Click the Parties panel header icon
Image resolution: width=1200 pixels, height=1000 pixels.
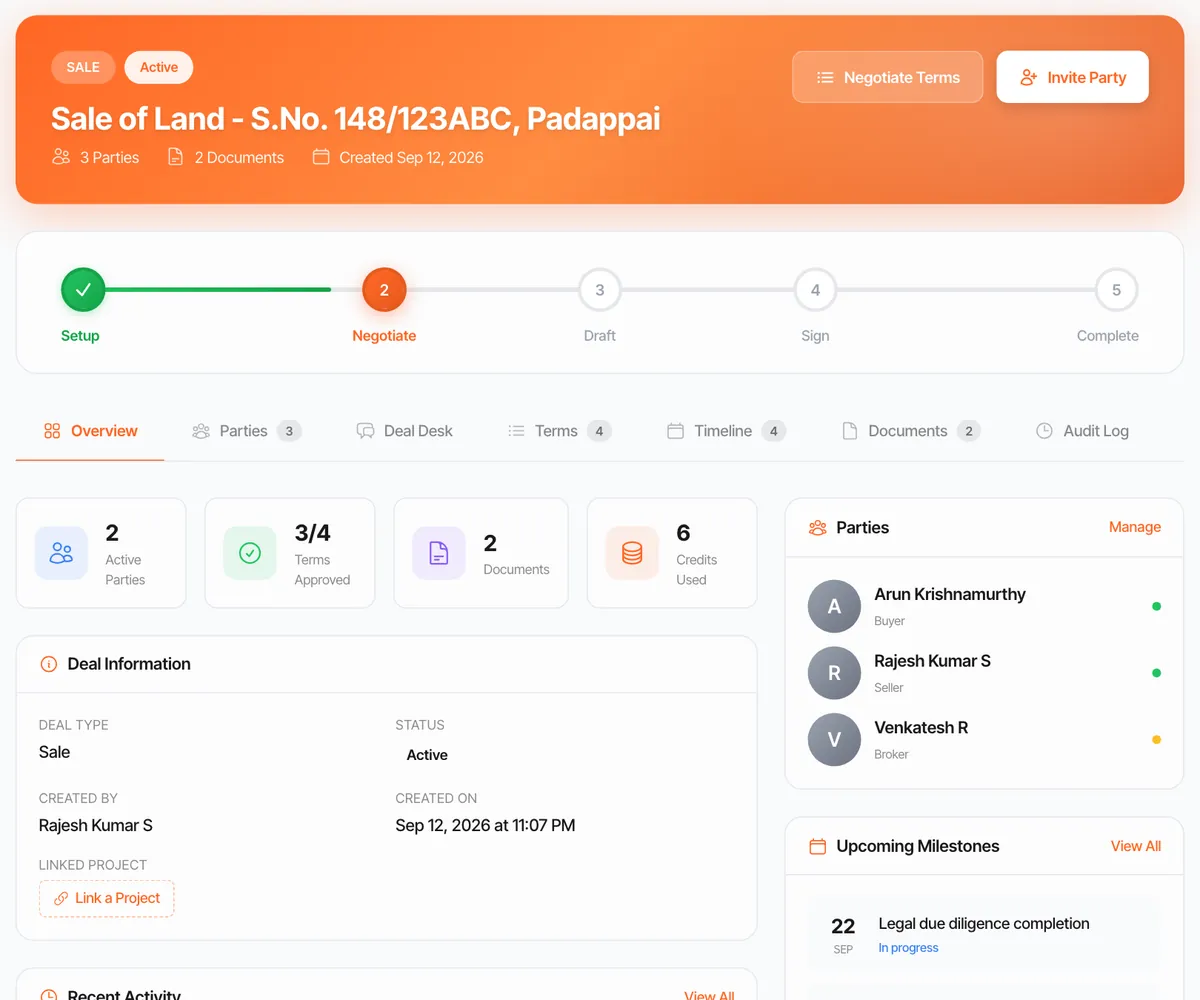point(817,528)
